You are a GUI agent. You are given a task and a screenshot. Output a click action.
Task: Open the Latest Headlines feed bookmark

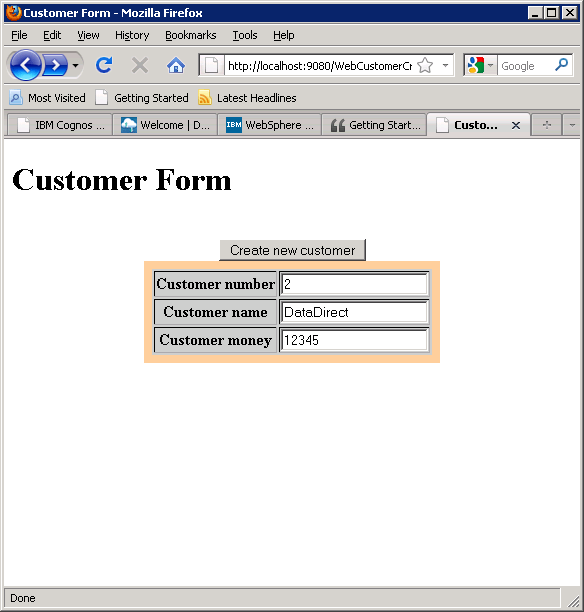tap(247, 98)
